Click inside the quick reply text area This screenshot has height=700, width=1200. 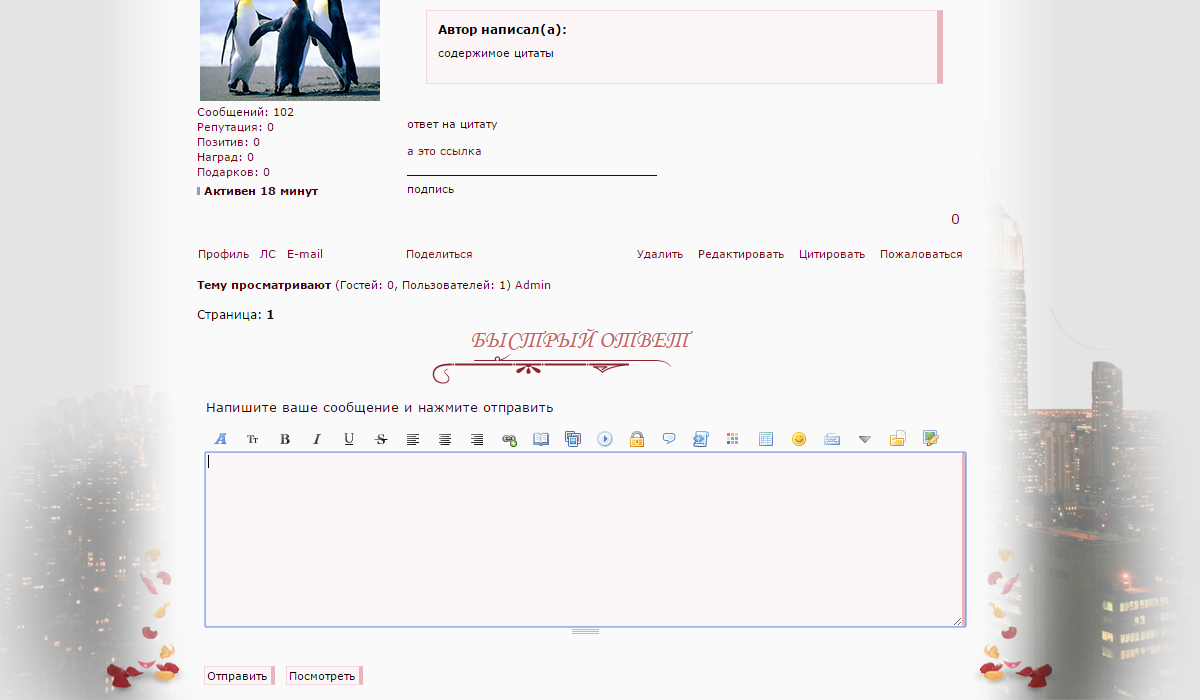(x=584, y=540)
